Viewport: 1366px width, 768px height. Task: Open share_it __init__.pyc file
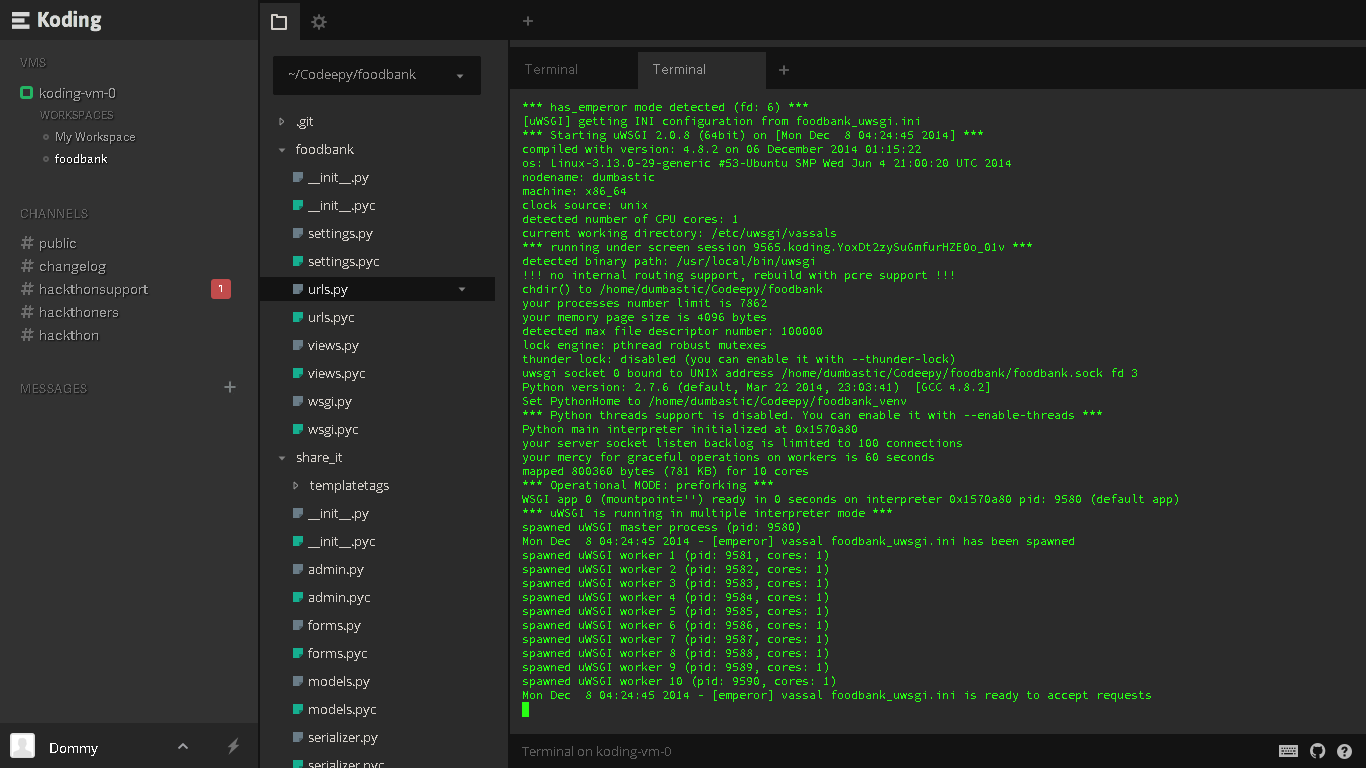click(x=341, y=541)
